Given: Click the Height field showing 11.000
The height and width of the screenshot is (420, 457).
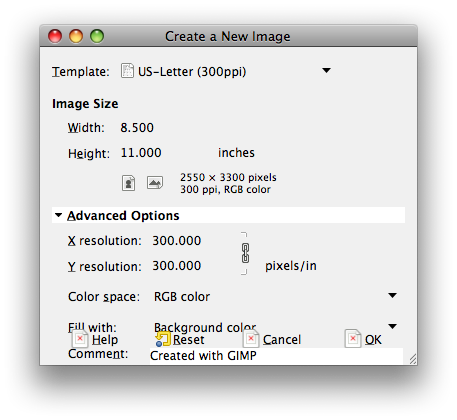Looking at the screenshot, I should pyautogui.click(x=141, y=153).
